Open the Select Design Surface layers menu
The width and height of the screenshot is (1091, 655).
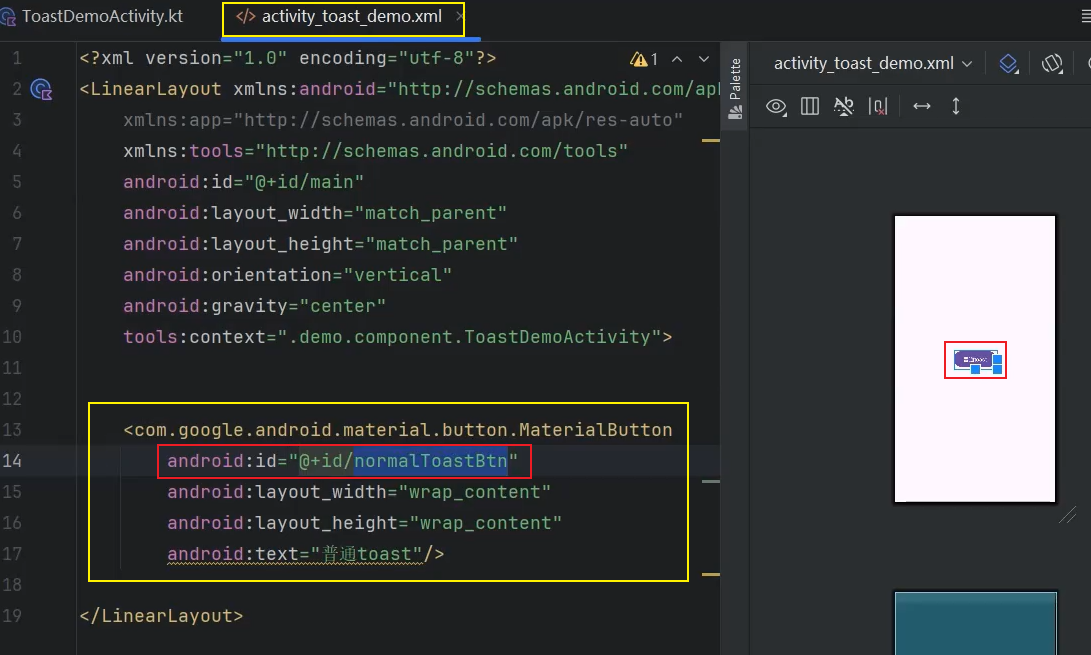pyautogui.click(x=1008, y=64)
